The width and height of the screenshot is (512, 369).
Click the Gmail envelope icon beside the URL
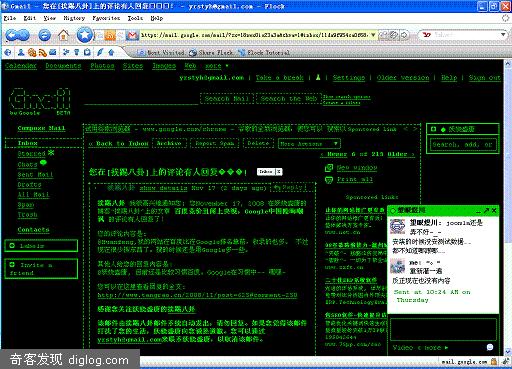[133, 35]
